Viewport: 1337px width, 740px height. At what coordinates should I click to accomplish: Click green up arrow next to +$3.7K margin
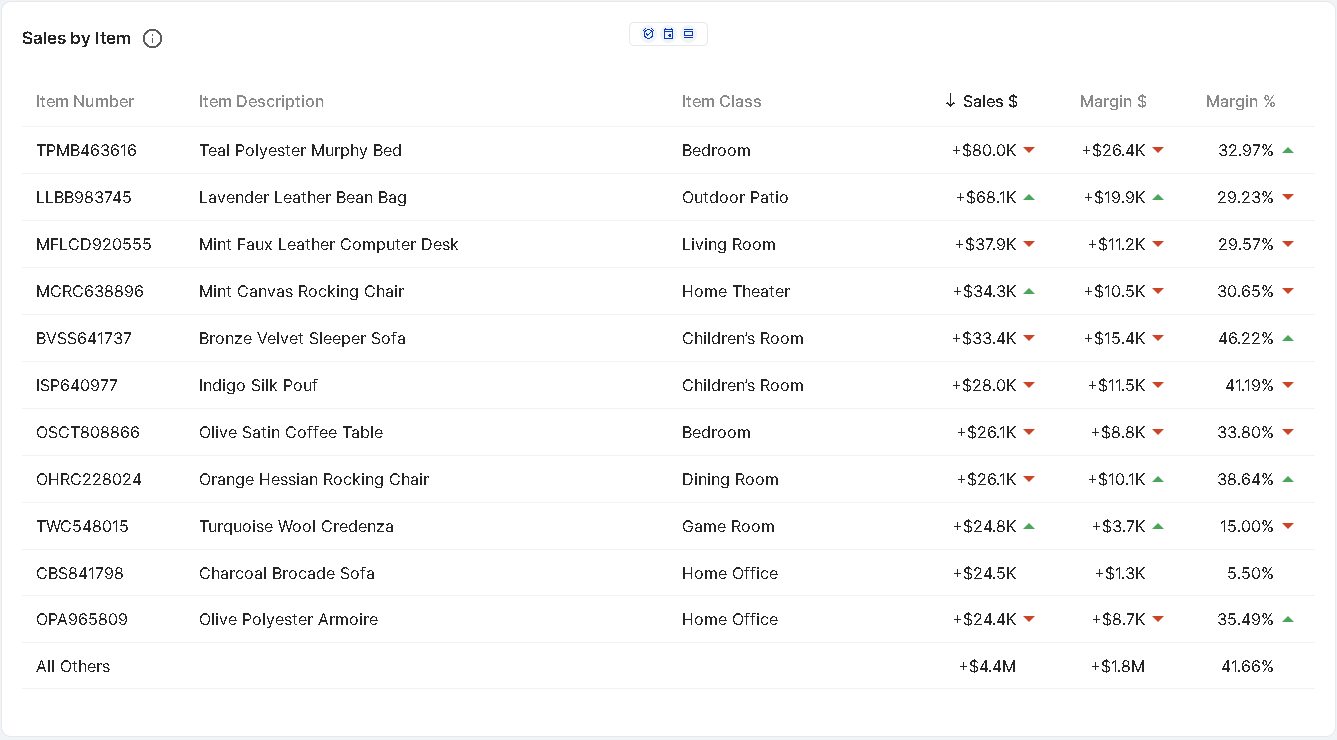click(x=1158, y=526)
